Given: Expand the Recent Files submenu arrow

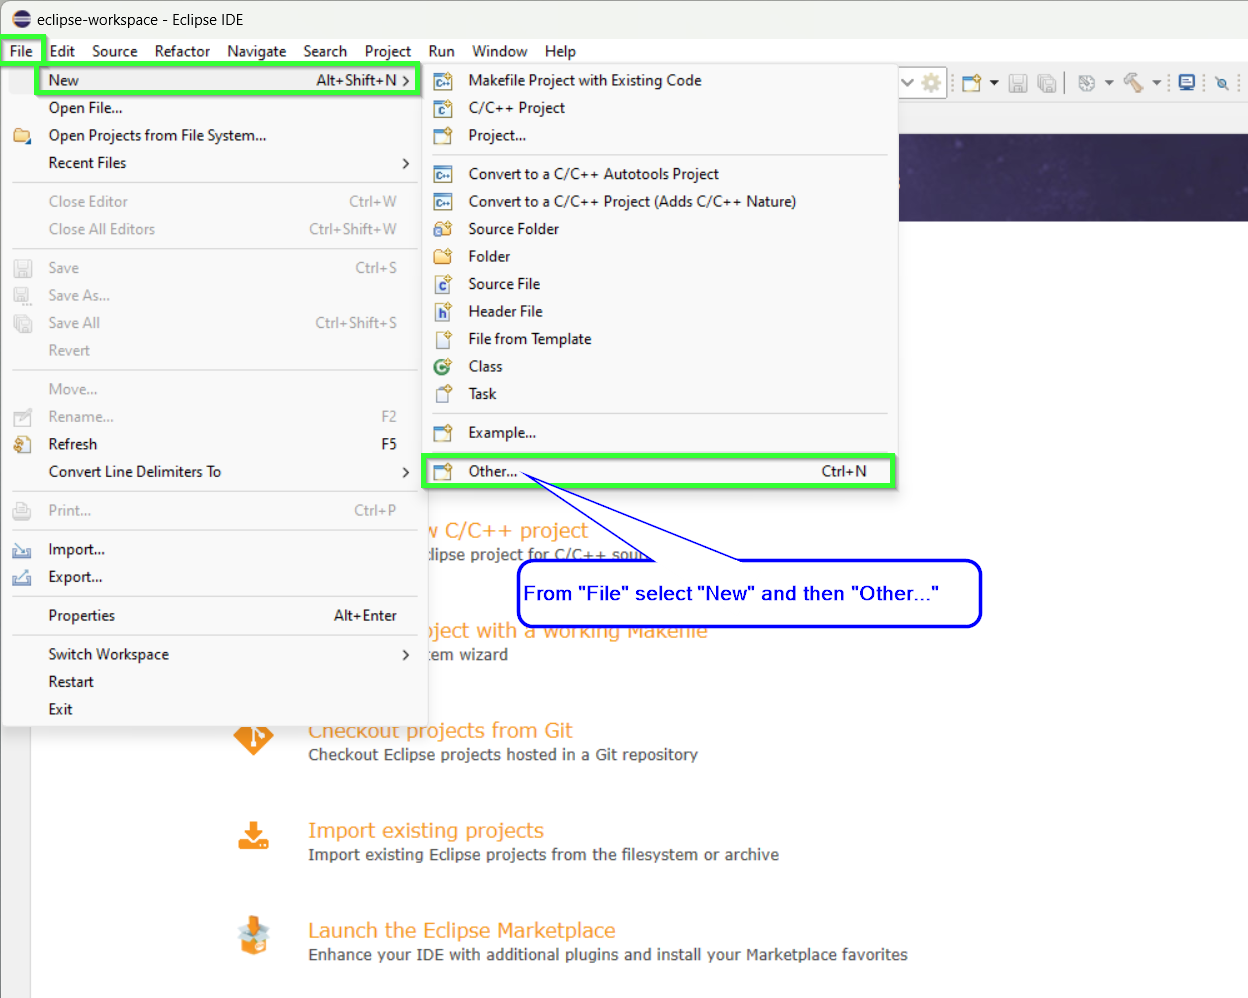Looking at the screenshot, I should pyautogui.click(x=405, y=163).
